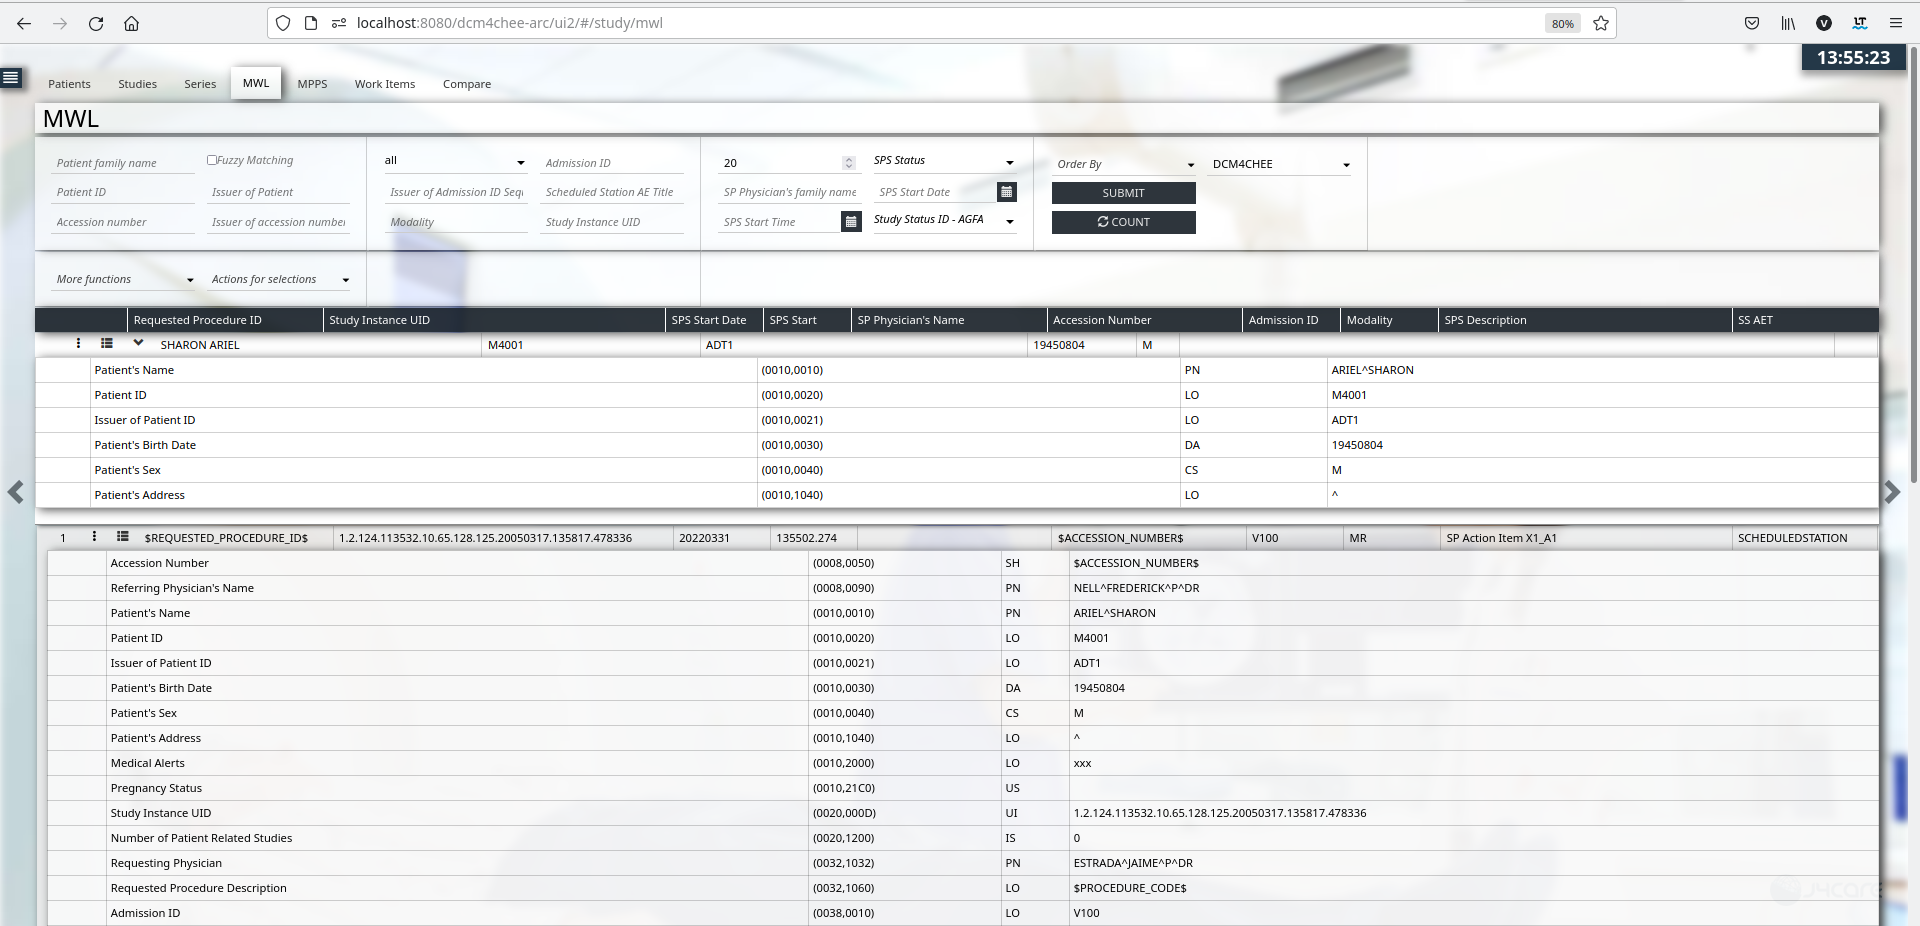Click the attributes list icon on SHARON ARIEL row
The width and height of the screenshot is (1920, 926).
(107, 344)
